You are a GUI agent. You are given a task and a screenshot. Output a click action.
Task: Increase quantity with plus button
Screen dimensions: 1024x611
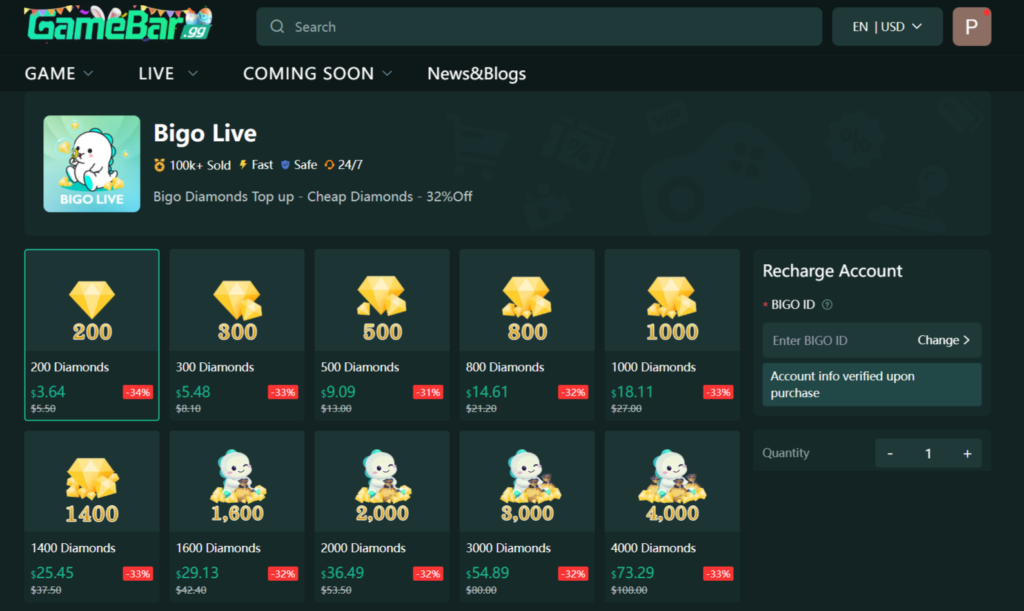coord(967,454)
